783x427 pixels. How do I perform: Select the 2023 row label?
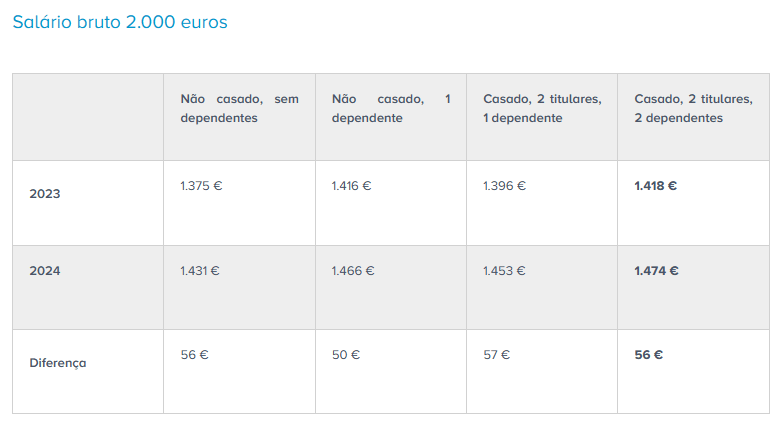[x=45, y=194]
